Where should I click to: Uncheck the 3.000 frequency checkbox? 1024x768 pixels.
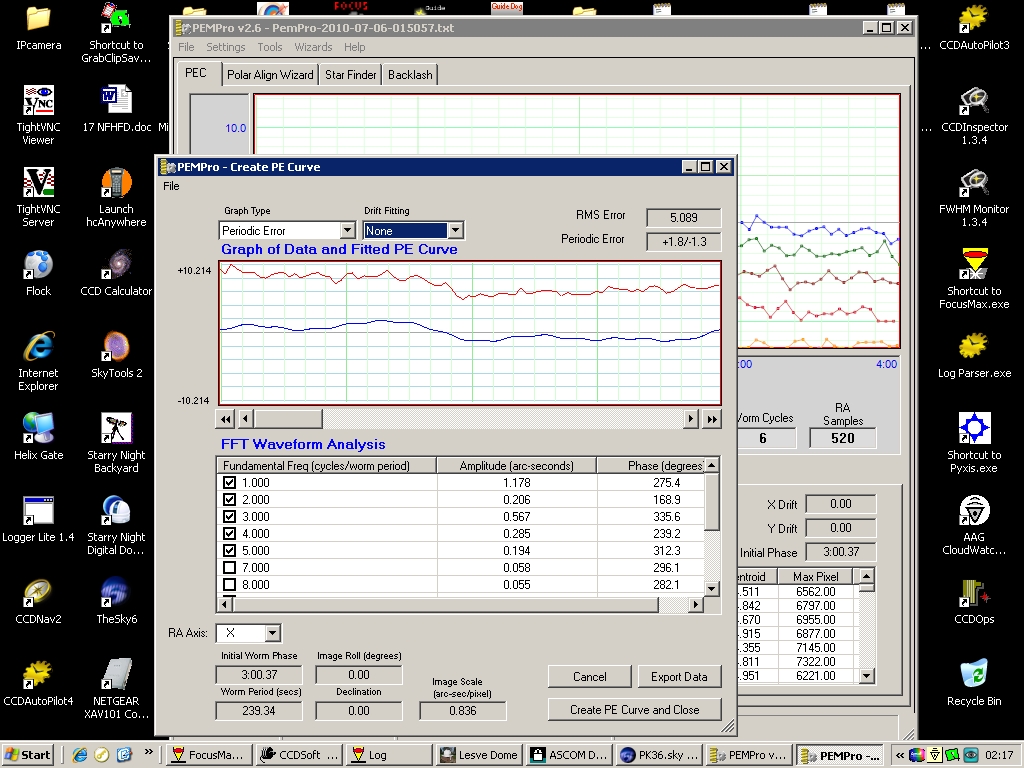[229, 517]
